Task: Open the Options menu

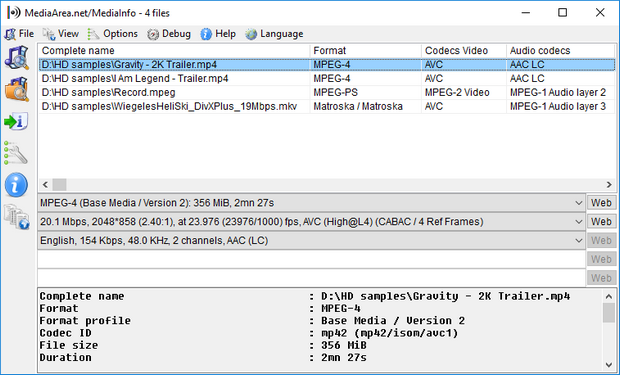Action: click(x=113, y=34)
